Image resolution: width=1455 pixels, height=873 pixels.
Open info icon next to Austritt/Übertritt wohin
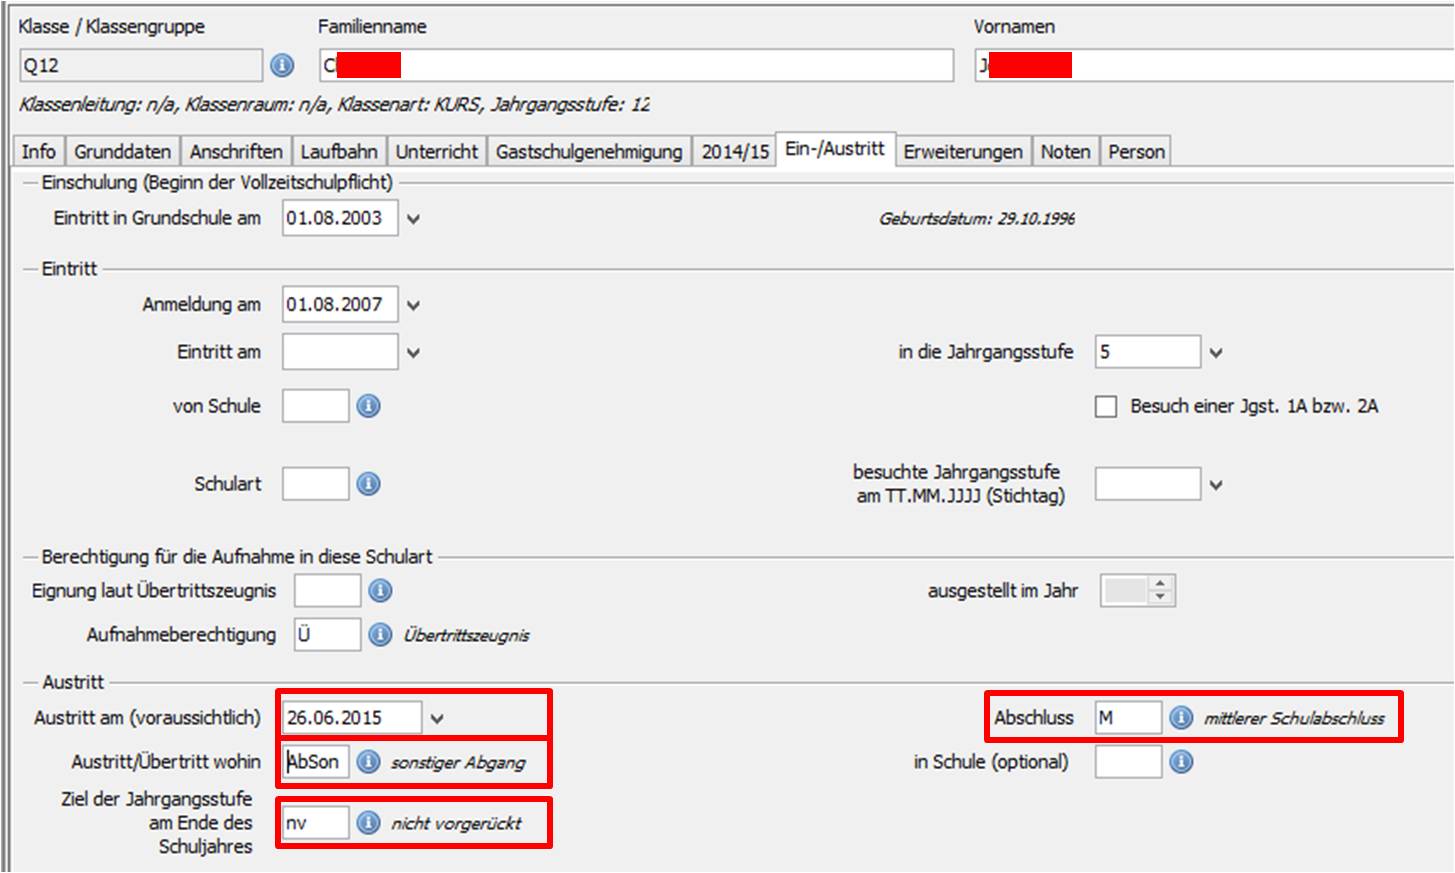[368, 762]
